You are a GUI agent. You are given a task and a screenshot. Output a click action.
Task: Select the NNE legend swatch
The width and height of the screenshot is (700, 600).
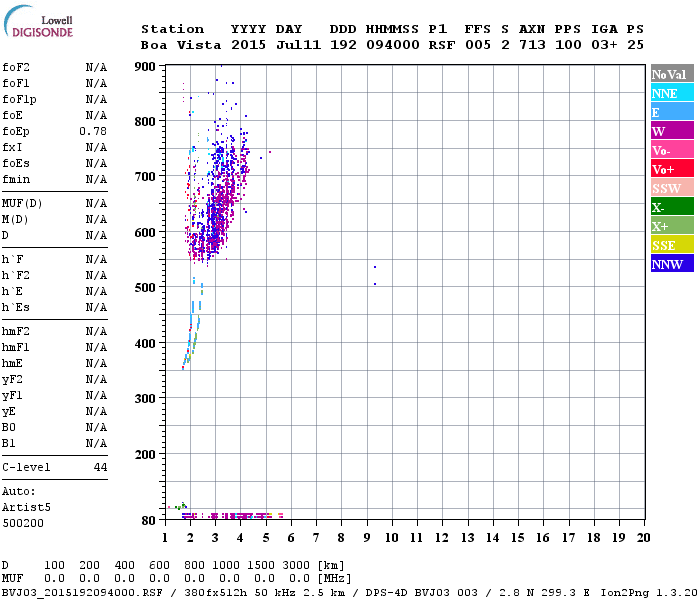[x=672, y=93]
